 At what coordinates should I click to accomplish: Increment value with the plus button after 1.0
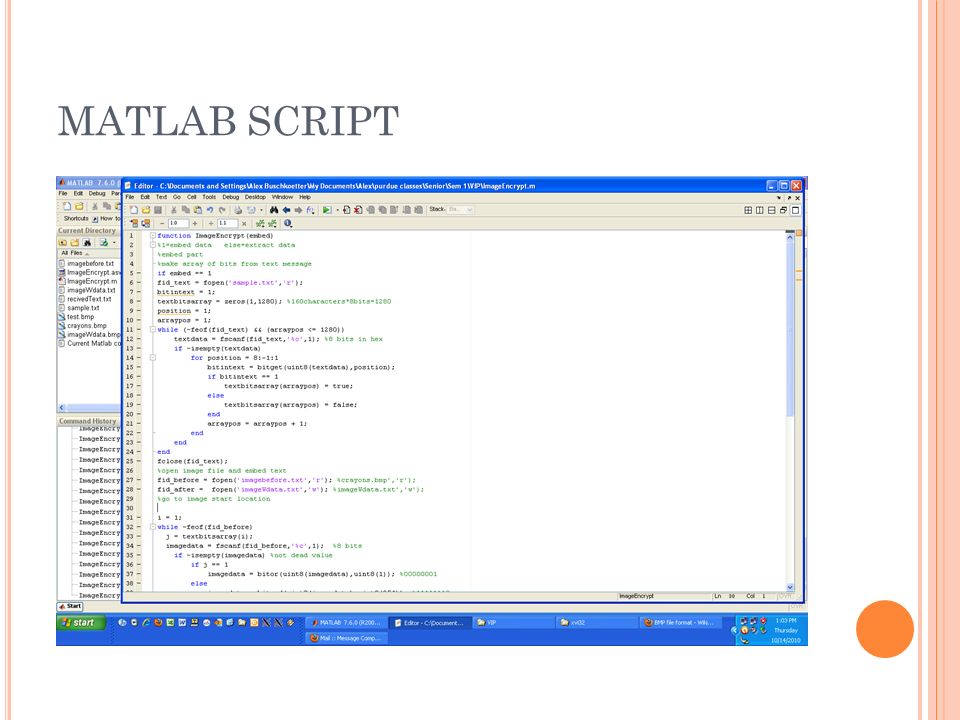(195, 223)
